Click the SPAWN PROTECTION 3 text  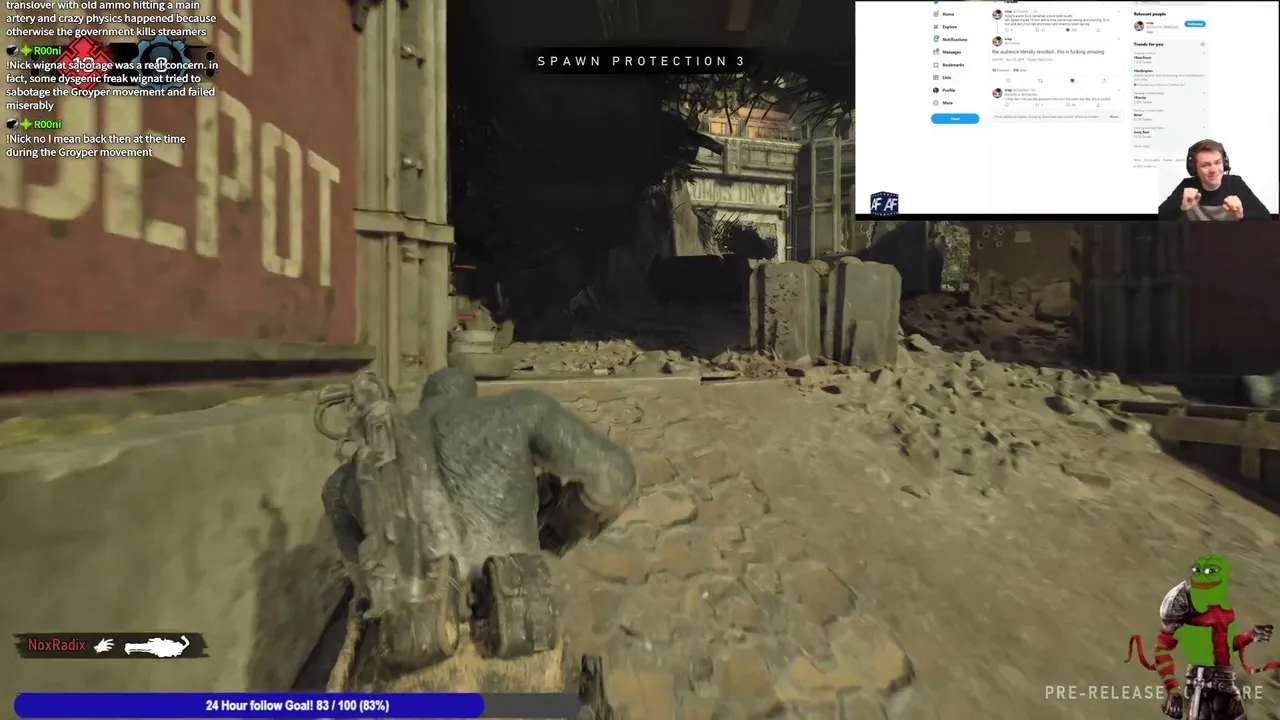641,61
